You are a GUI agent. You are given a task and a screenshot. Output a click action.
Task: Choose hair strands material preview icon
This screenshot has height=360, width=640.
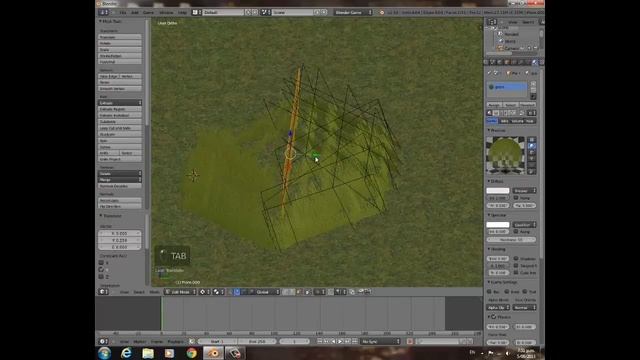[x=531, y=166]
